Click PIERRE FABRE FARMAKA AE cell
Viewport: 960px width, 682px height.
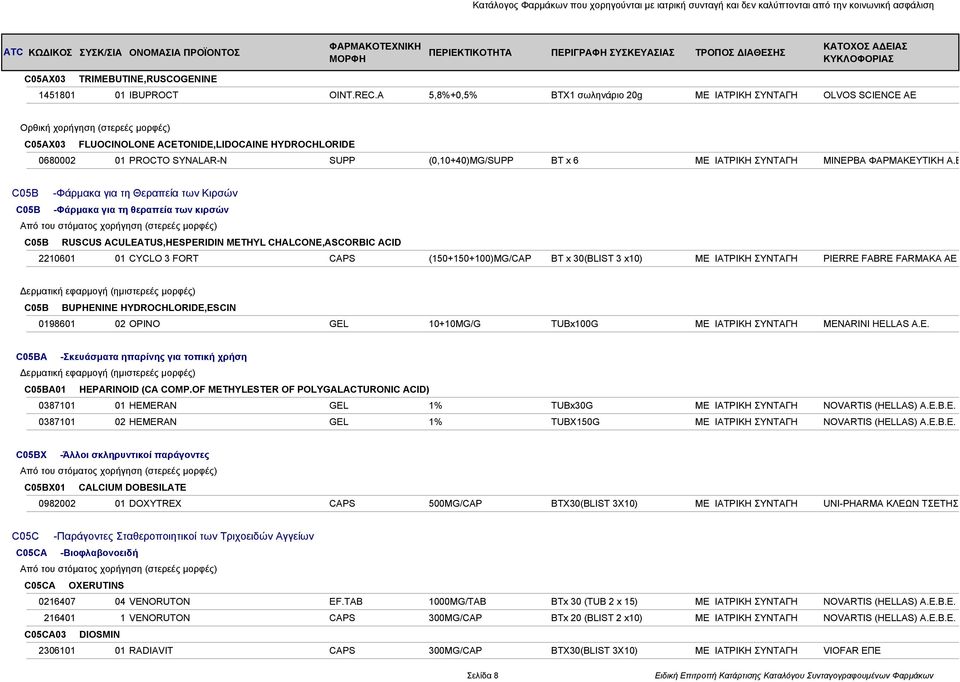click(889, 258)
